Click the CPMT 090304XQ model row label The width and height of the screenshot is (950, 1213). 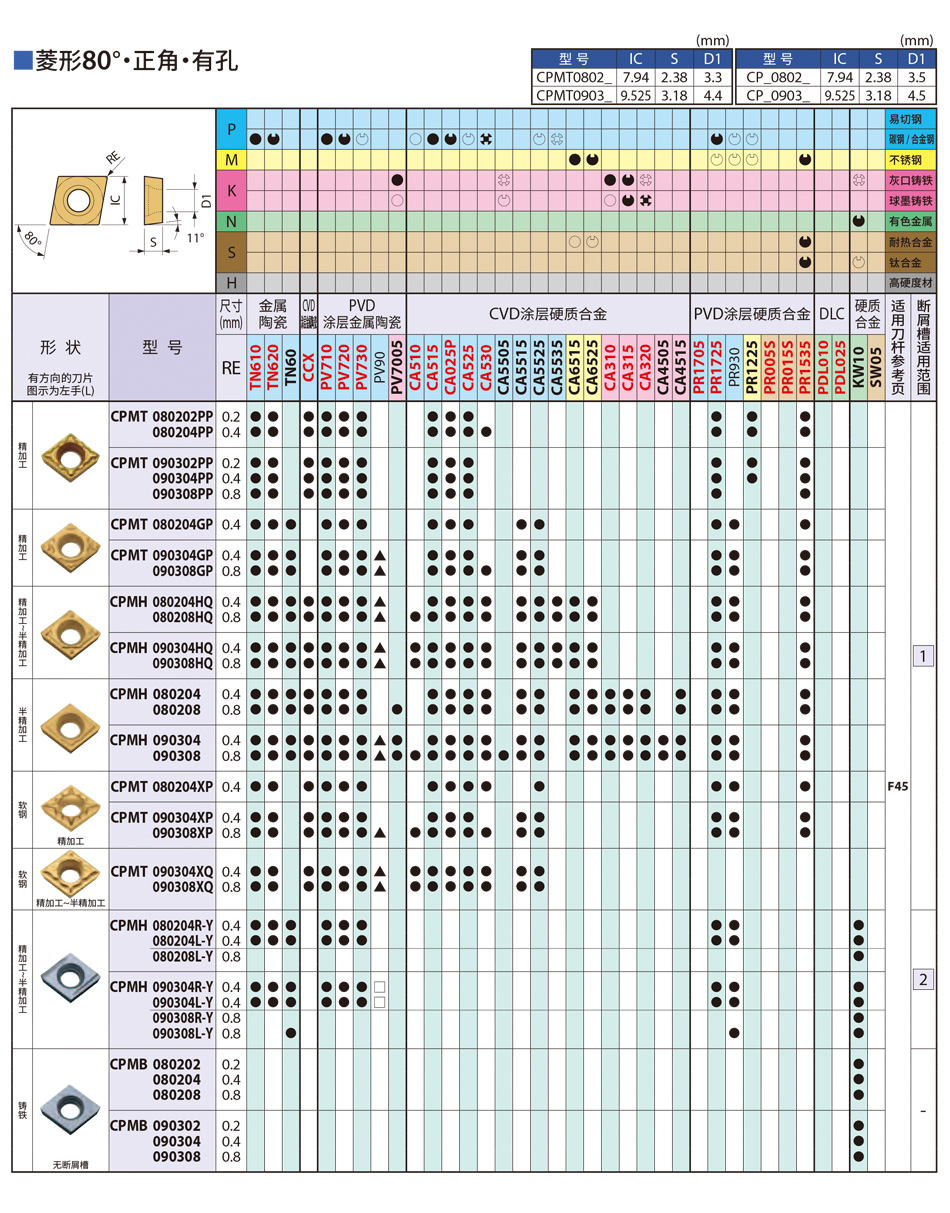tap(162, 872)
